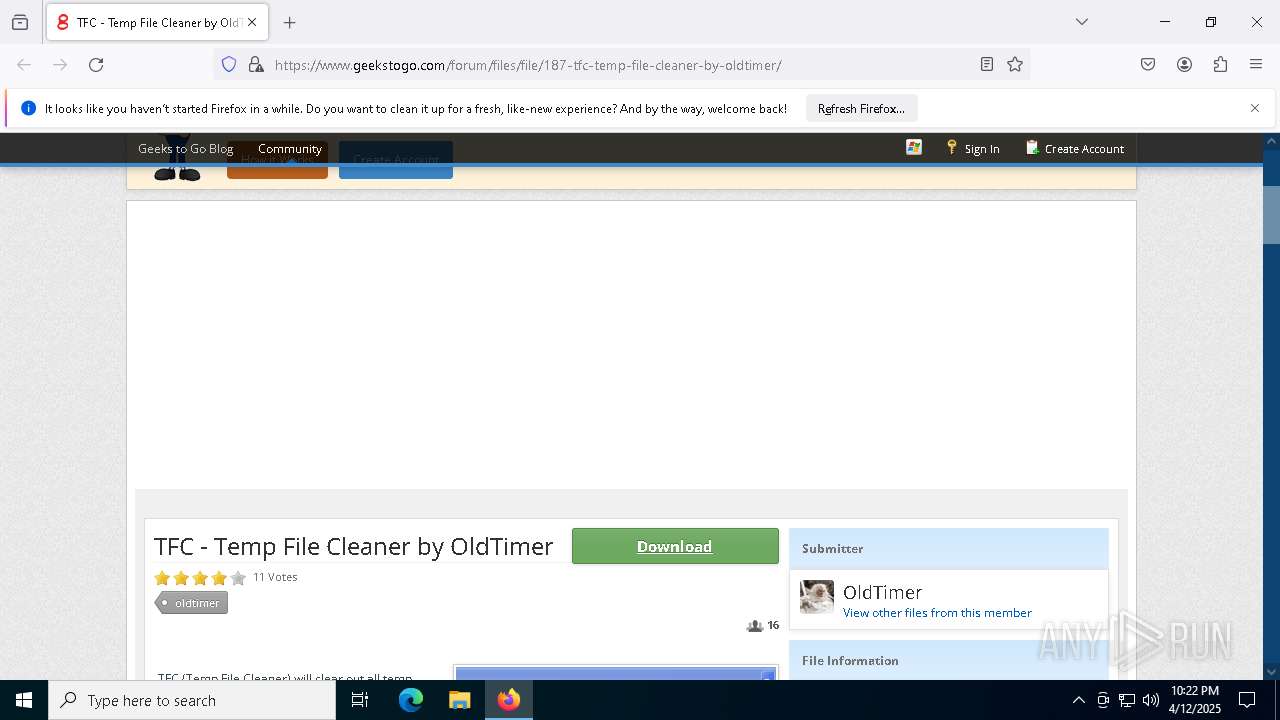Open the OldTimer submitter profile name
The width and height of the screenshot is (1280, 720).
click(882, 592)
